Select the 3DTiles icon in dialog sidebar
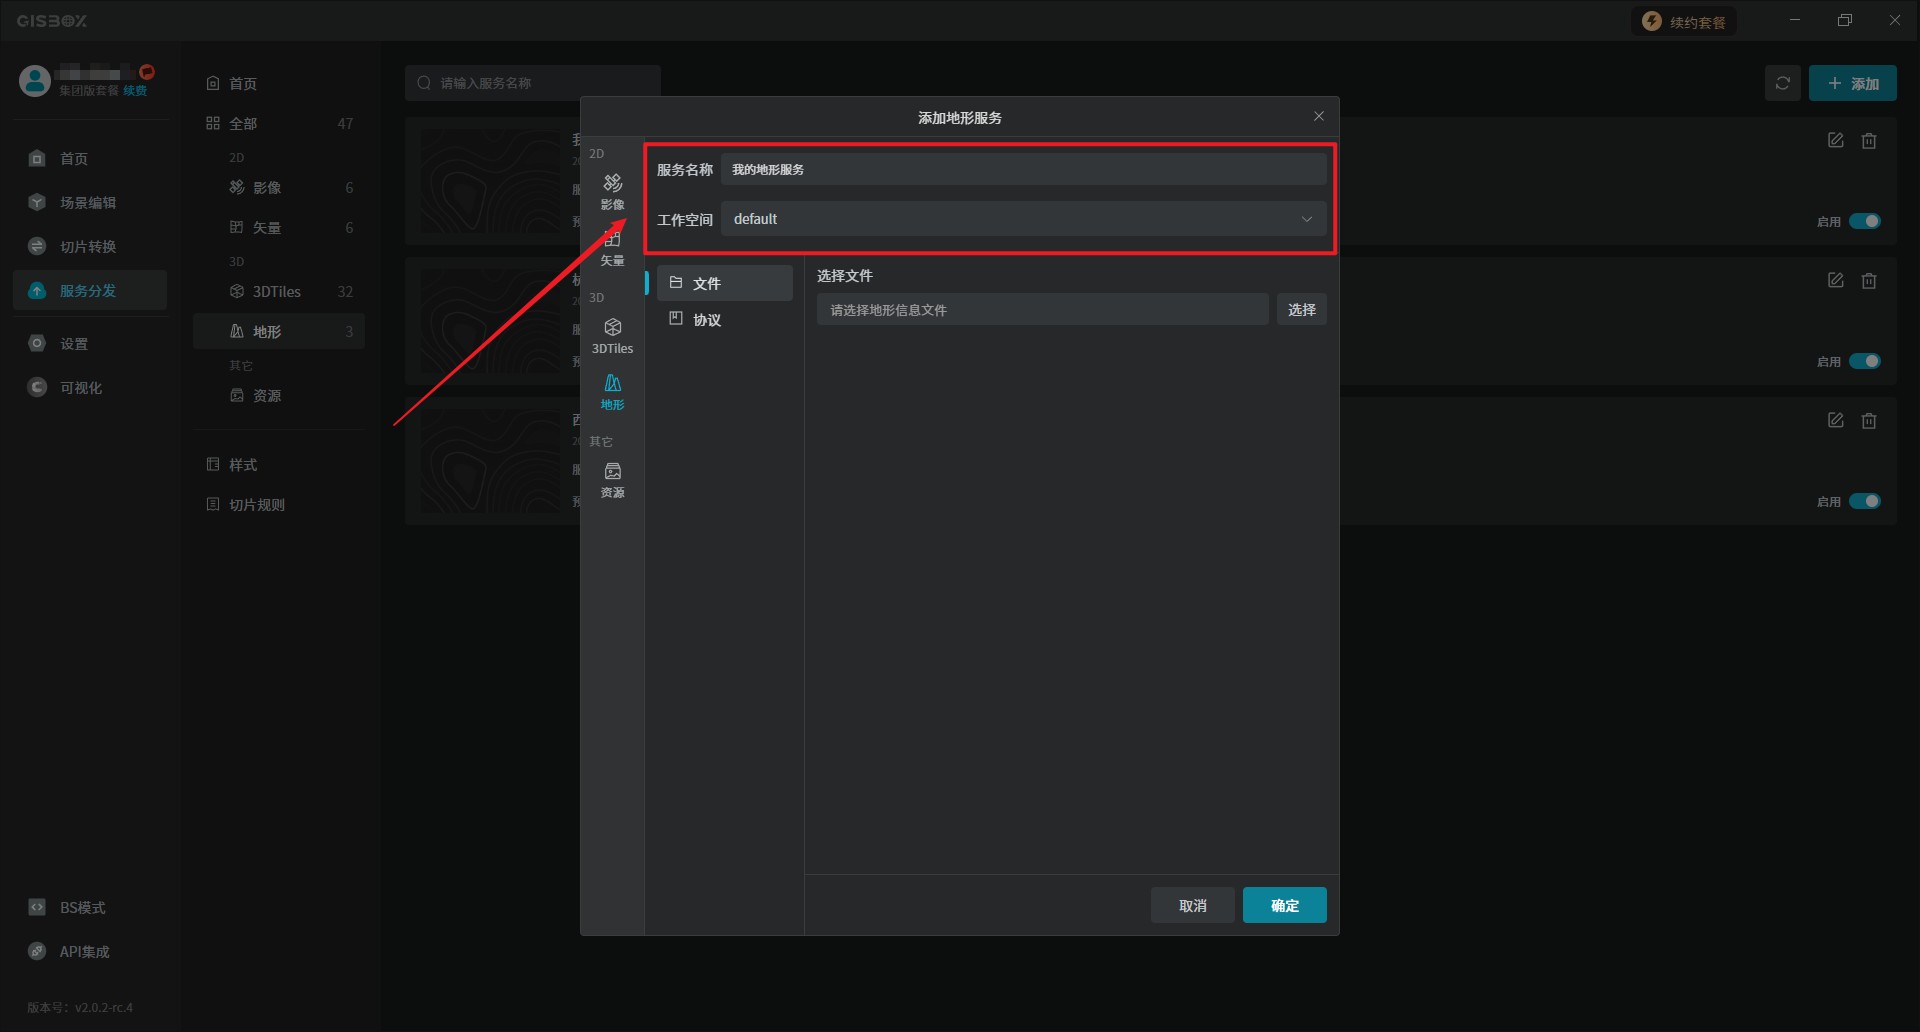The width and height of the screenshot is (1920, 1032). [x=612, y=335]
